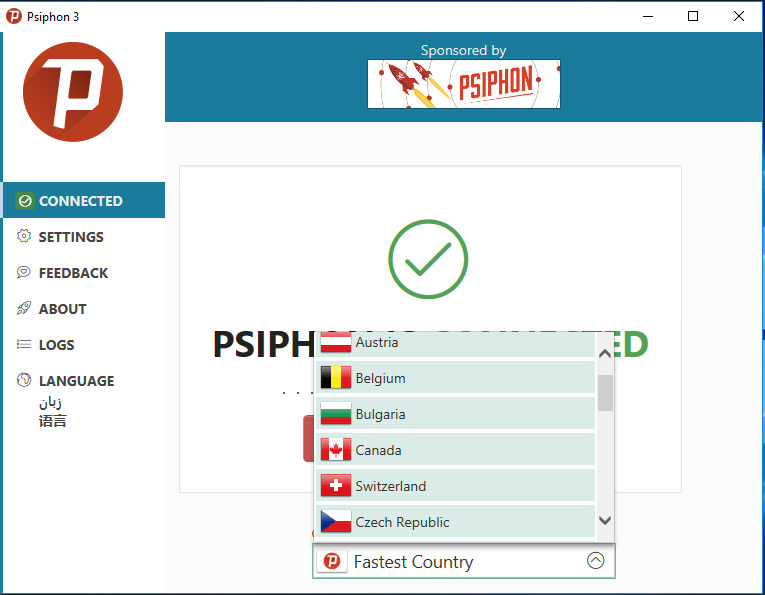Screen dimensions: 765x595
Task: Click the Psiphon title bar app icon
Action: pyautogui.click(x=14, y=16)
